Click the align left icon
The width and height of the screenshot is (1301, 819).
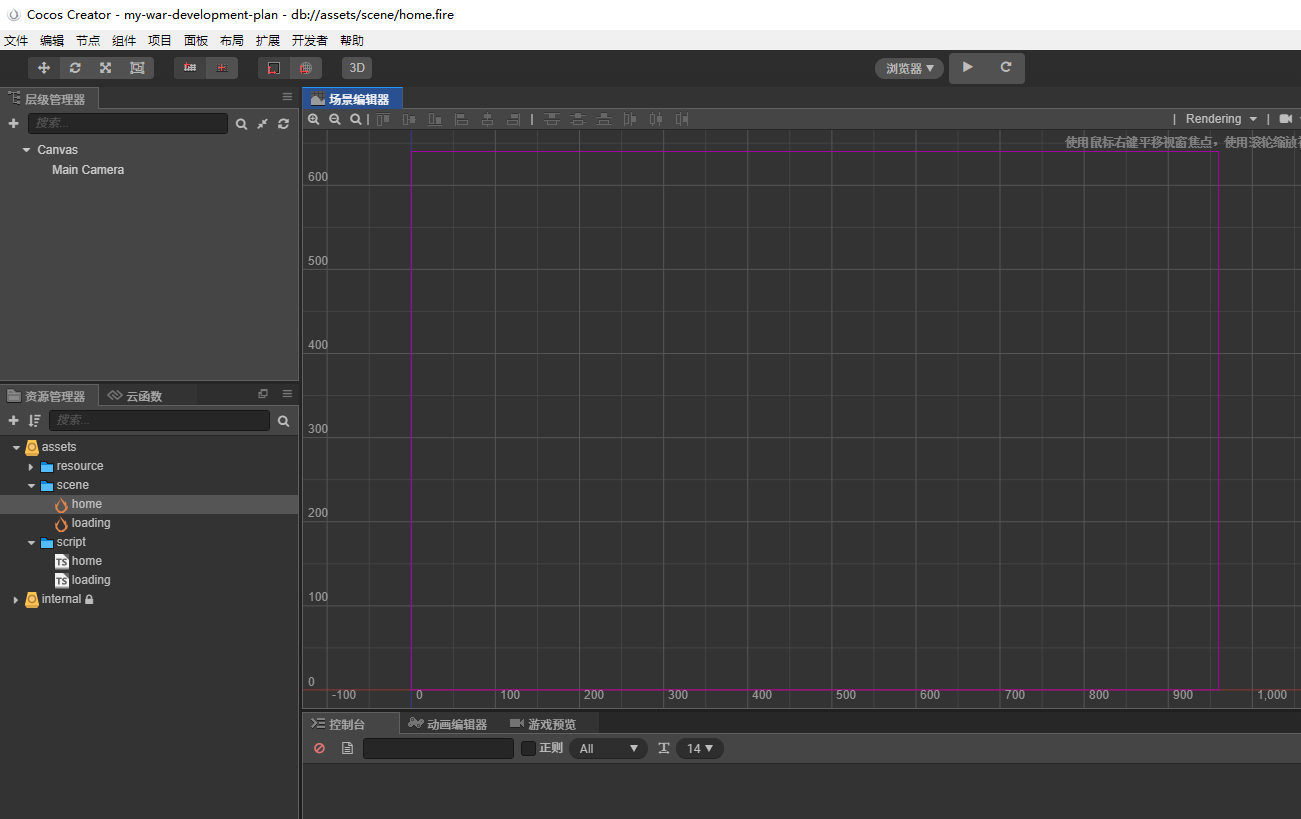[461, 119]
